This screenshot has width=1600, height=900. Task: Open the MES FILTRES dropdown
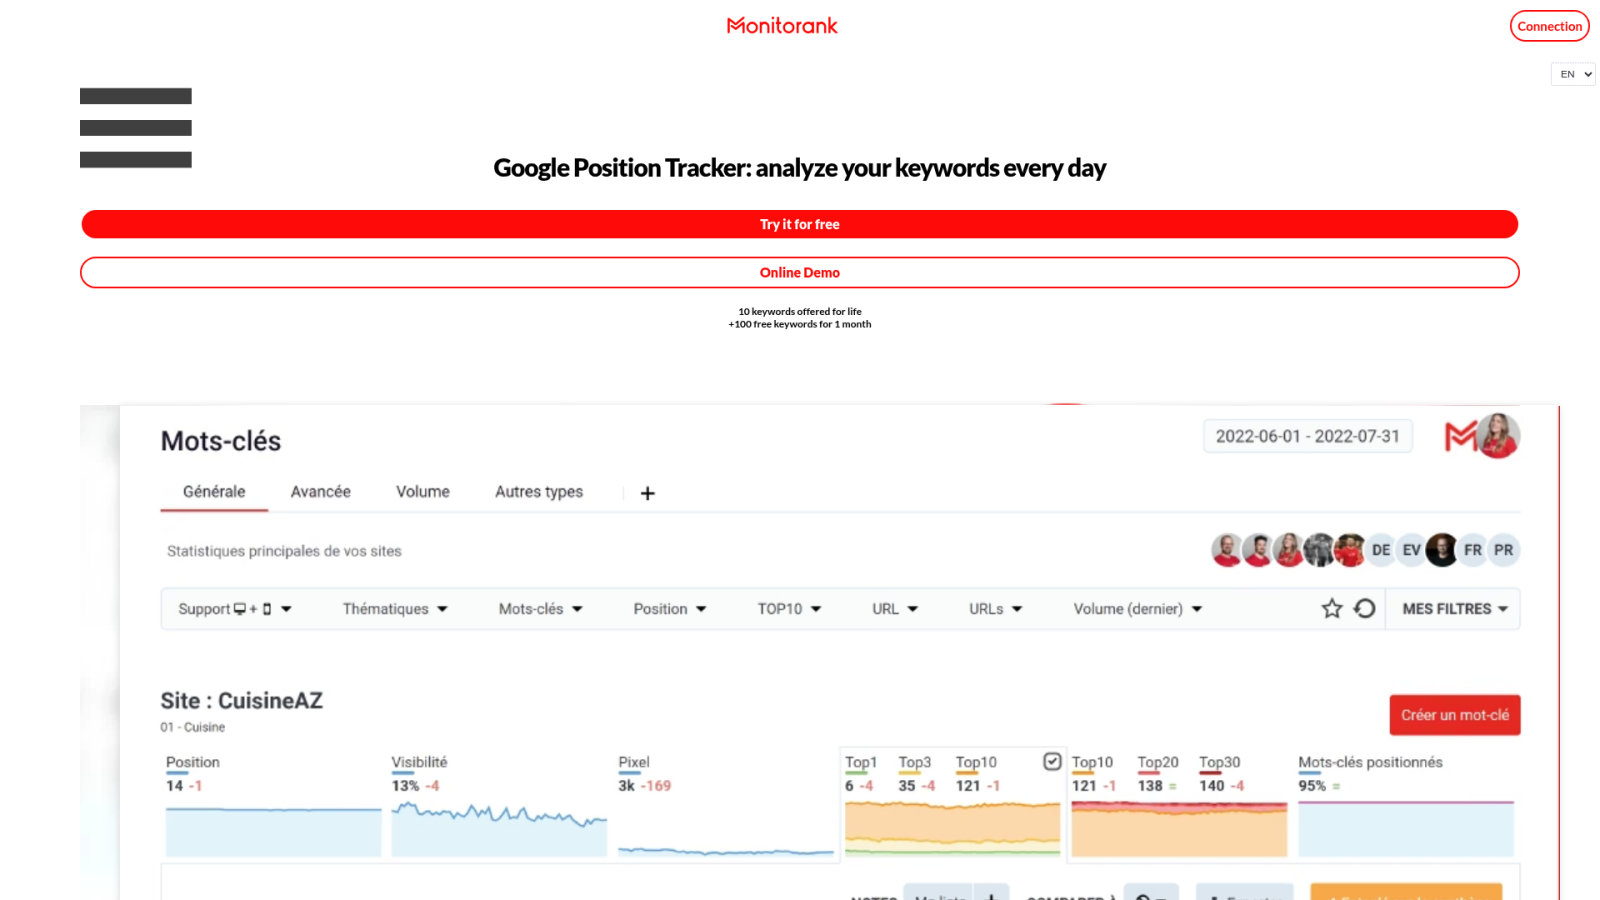click(1455, 609)
